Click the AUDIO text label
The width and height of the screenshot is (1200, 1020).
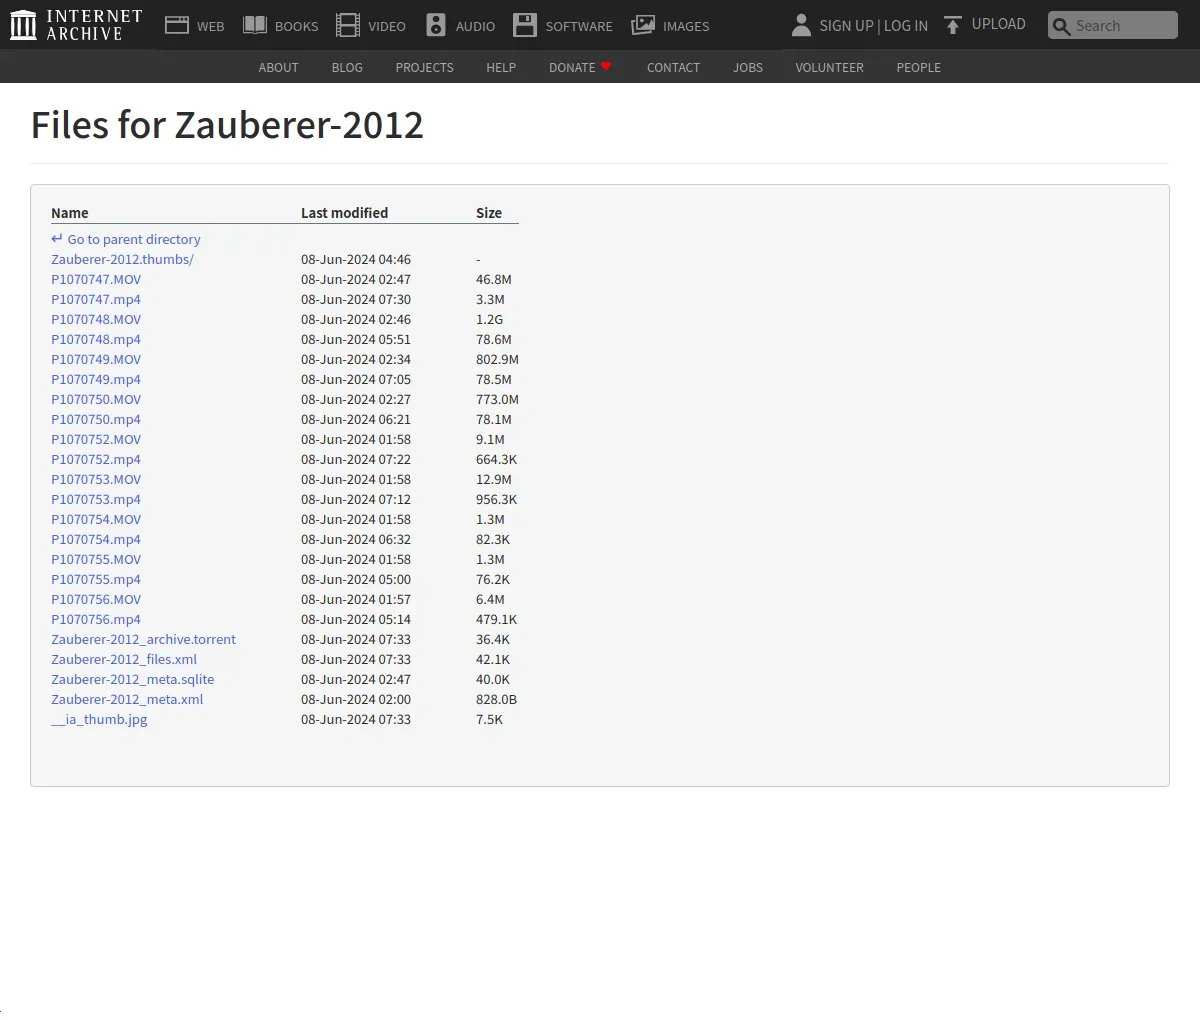click(x=475, y=26)
